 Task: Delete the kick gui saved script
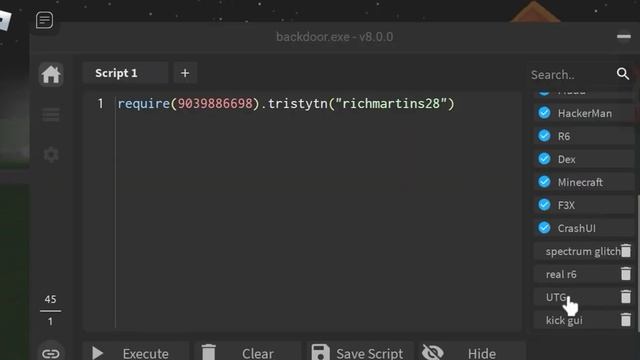click(626, 320)
